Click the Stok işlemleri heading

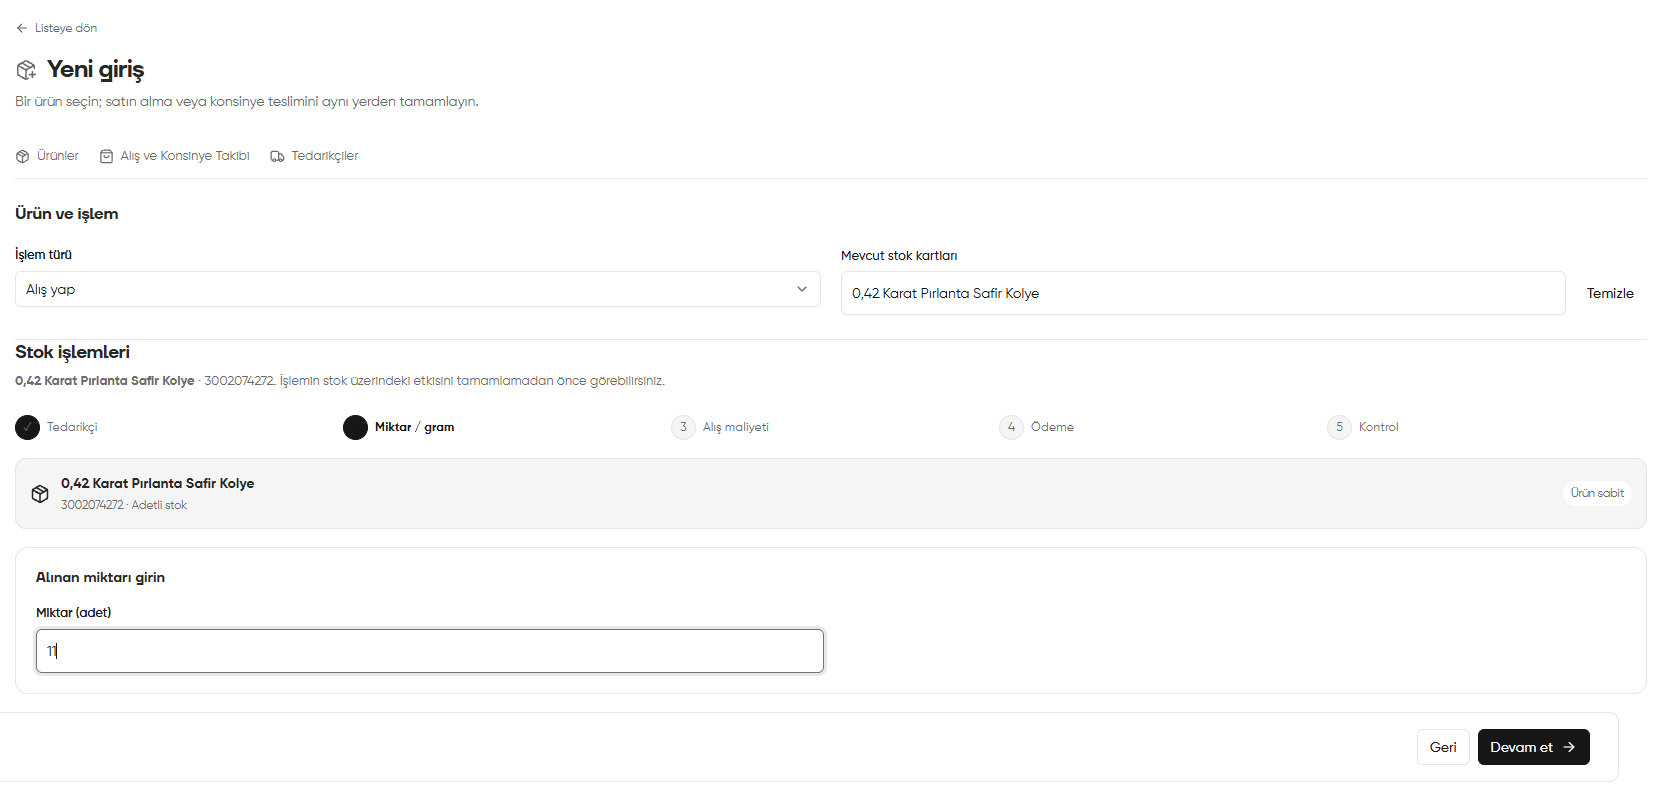point(72,352)
